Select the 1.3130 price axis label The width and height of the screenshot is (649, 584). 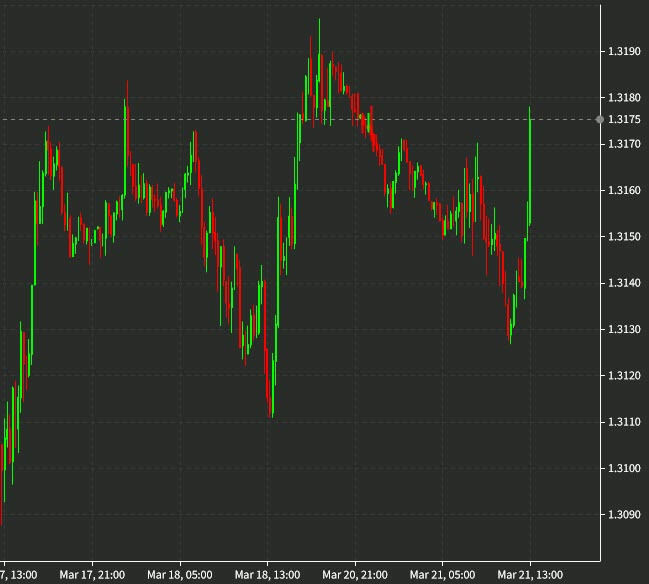click(624, 329)
